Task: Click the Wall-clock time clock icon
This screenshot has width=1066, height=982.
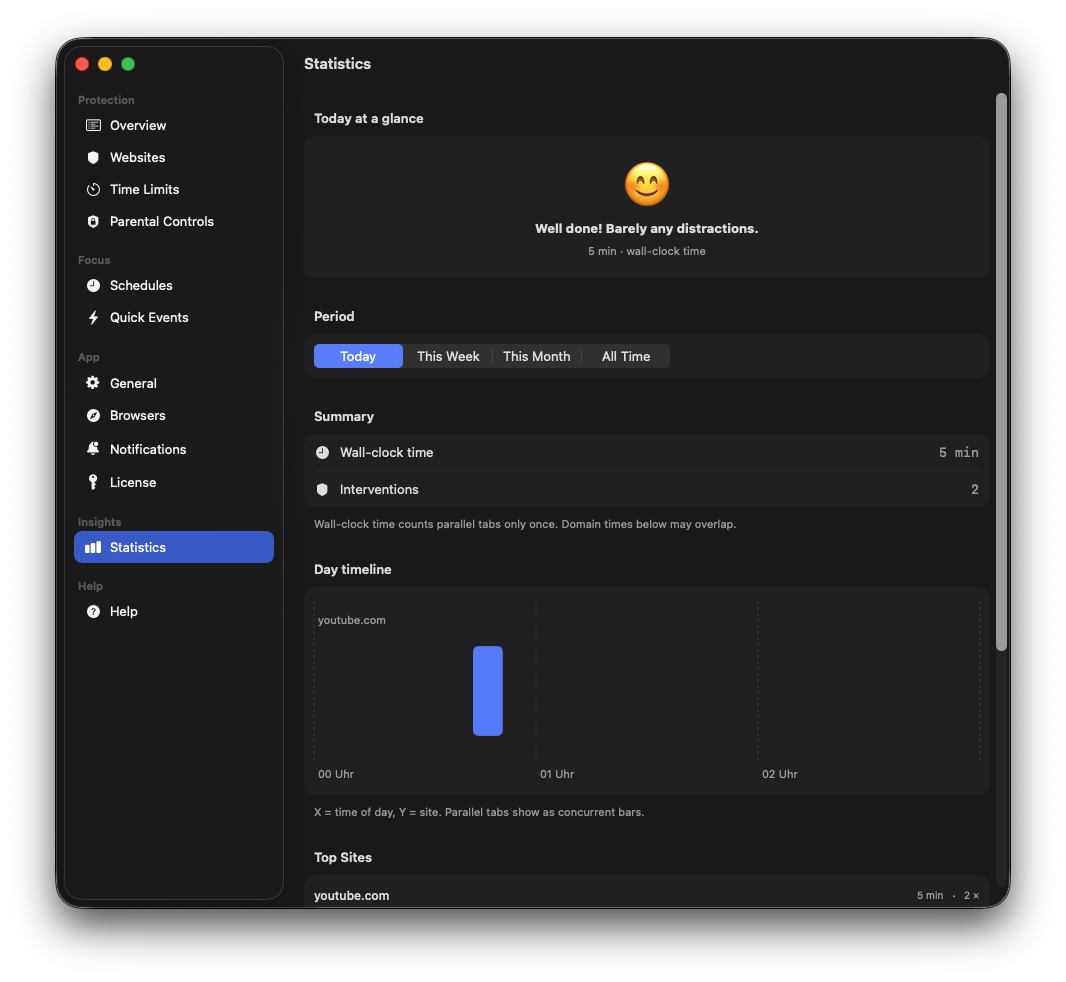Action: 322,452
